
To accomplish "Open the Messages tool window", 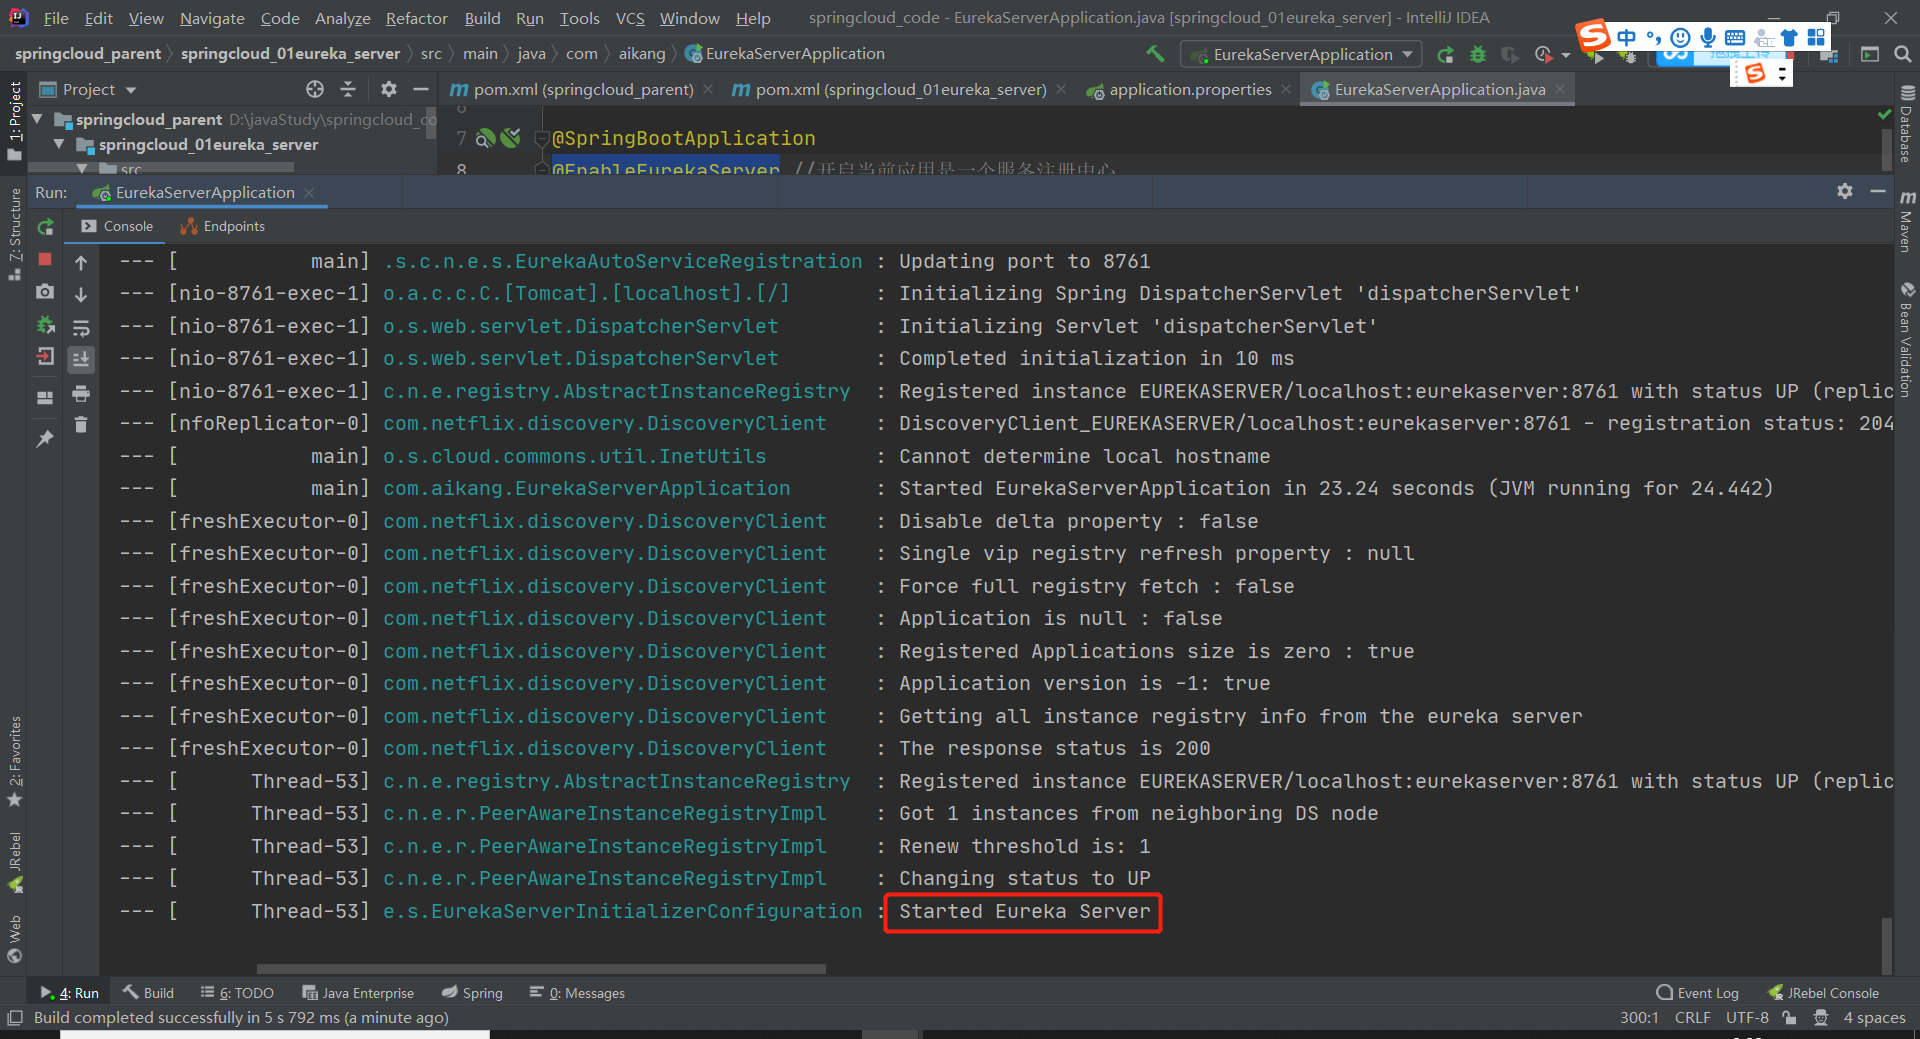I will click(x=577, y=993).
